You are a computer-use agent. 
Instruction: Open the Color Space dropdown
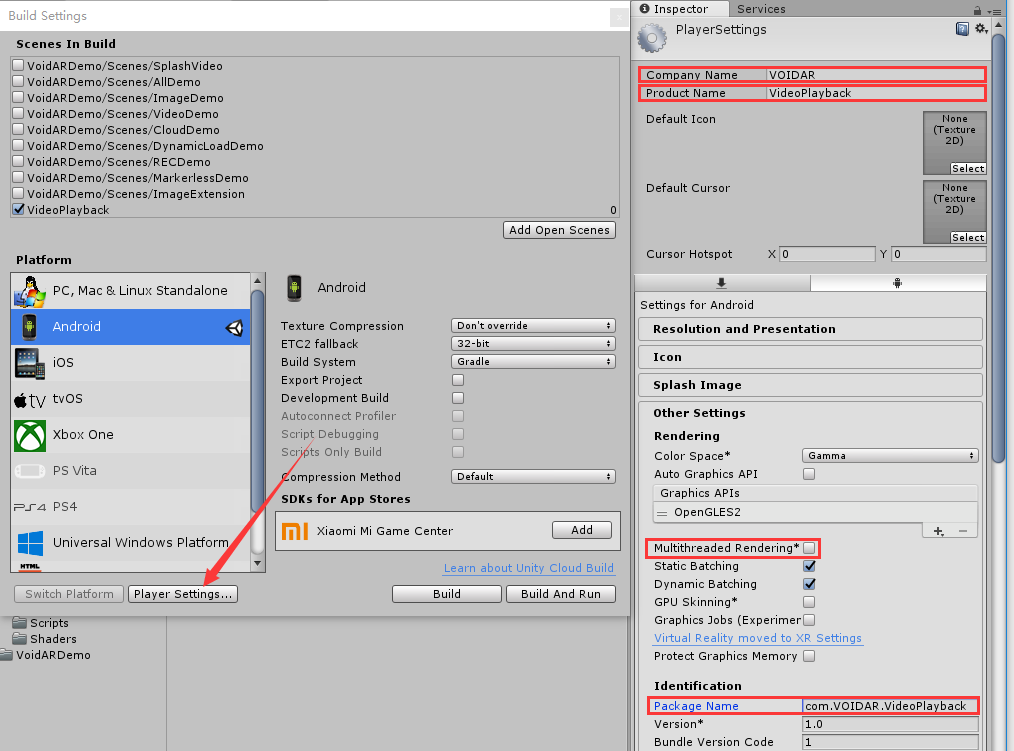pos(890,456)
